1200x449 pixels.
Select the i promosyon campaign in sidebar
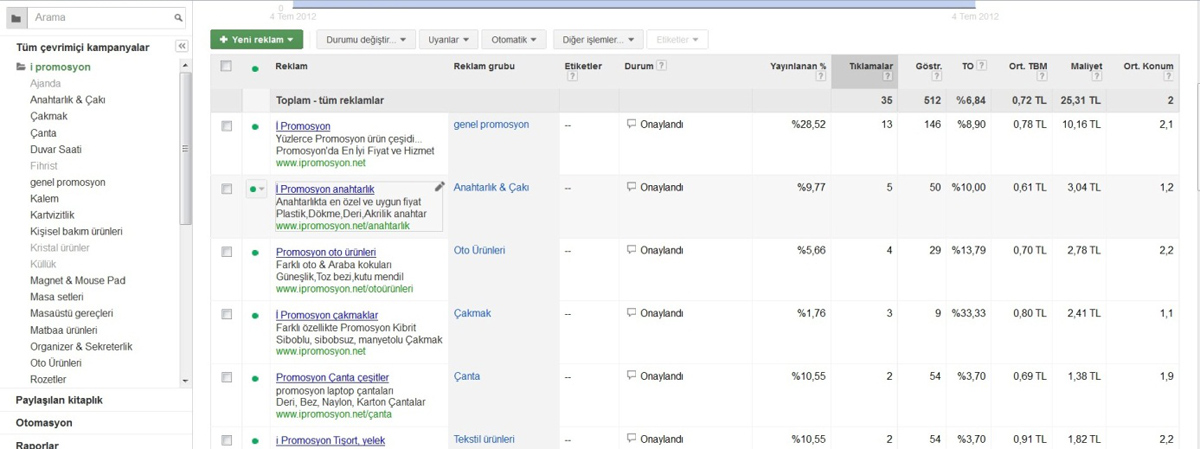(60, 67)
